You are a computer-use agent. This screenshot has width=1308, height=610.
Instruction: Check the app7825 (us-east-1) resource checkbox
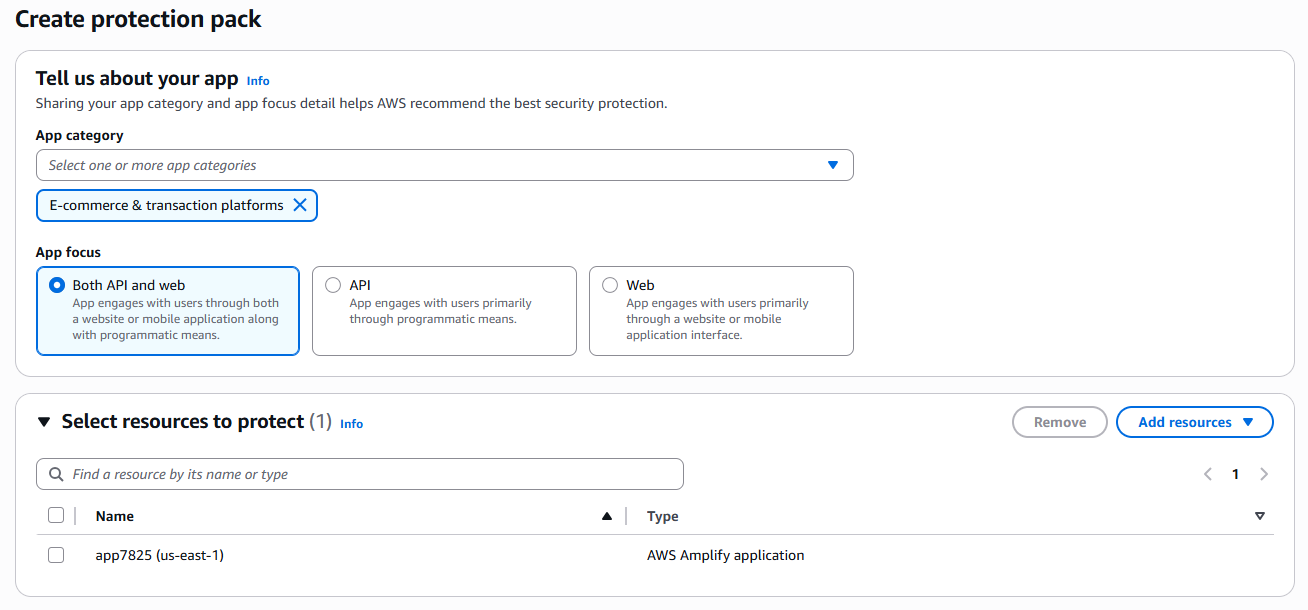[56, 555]
